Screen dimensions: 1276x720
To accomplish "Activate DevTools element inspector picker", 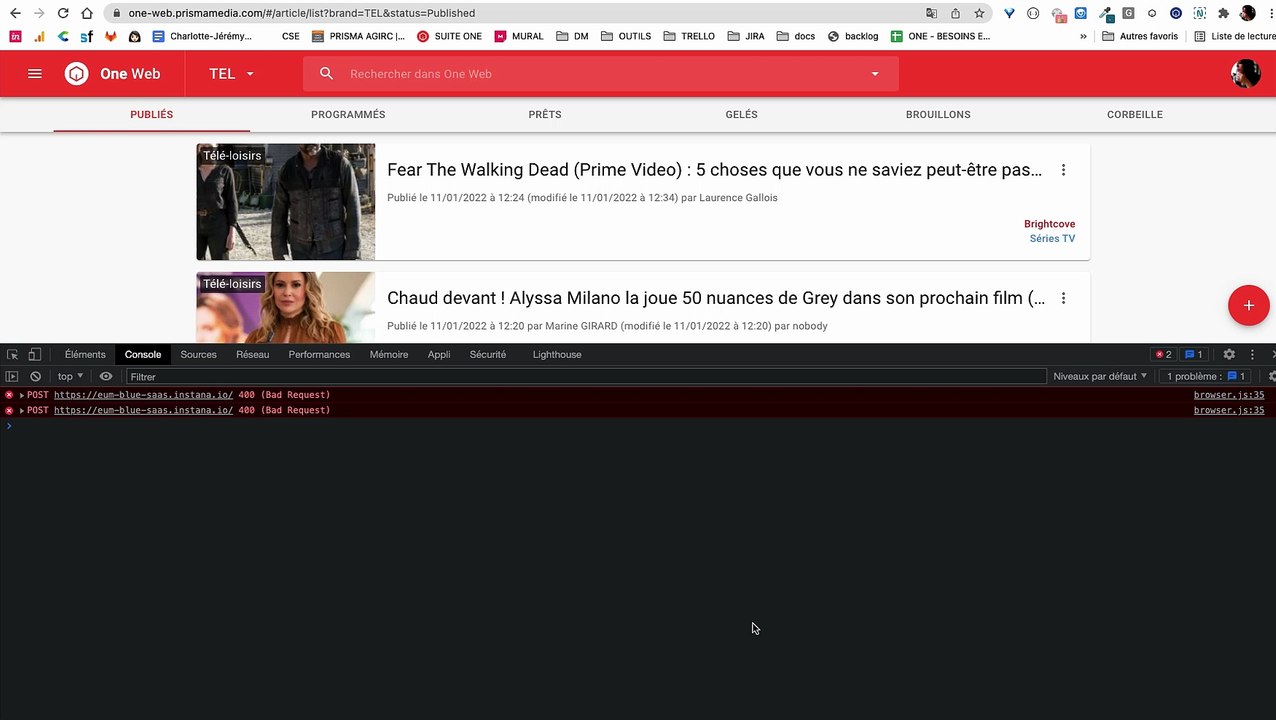I will tap(13, 355).
